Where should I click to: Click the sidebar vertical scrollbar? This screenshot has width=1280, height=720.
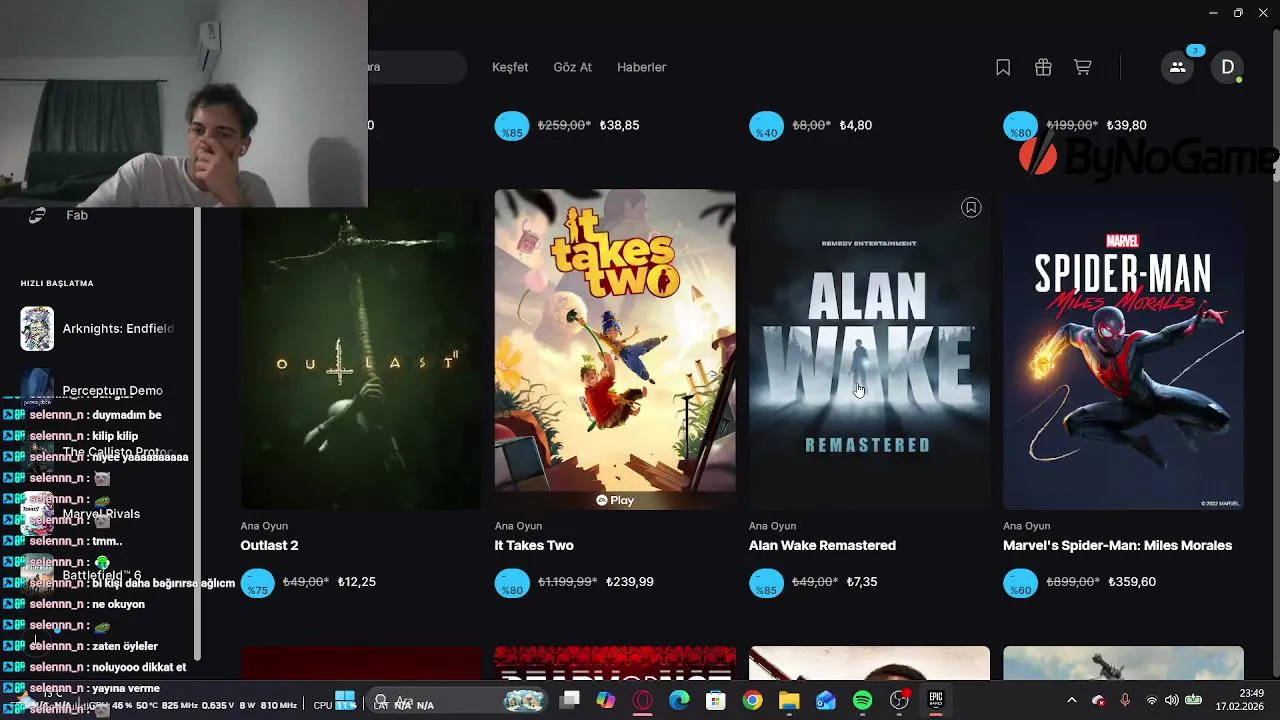coord(197,434)
